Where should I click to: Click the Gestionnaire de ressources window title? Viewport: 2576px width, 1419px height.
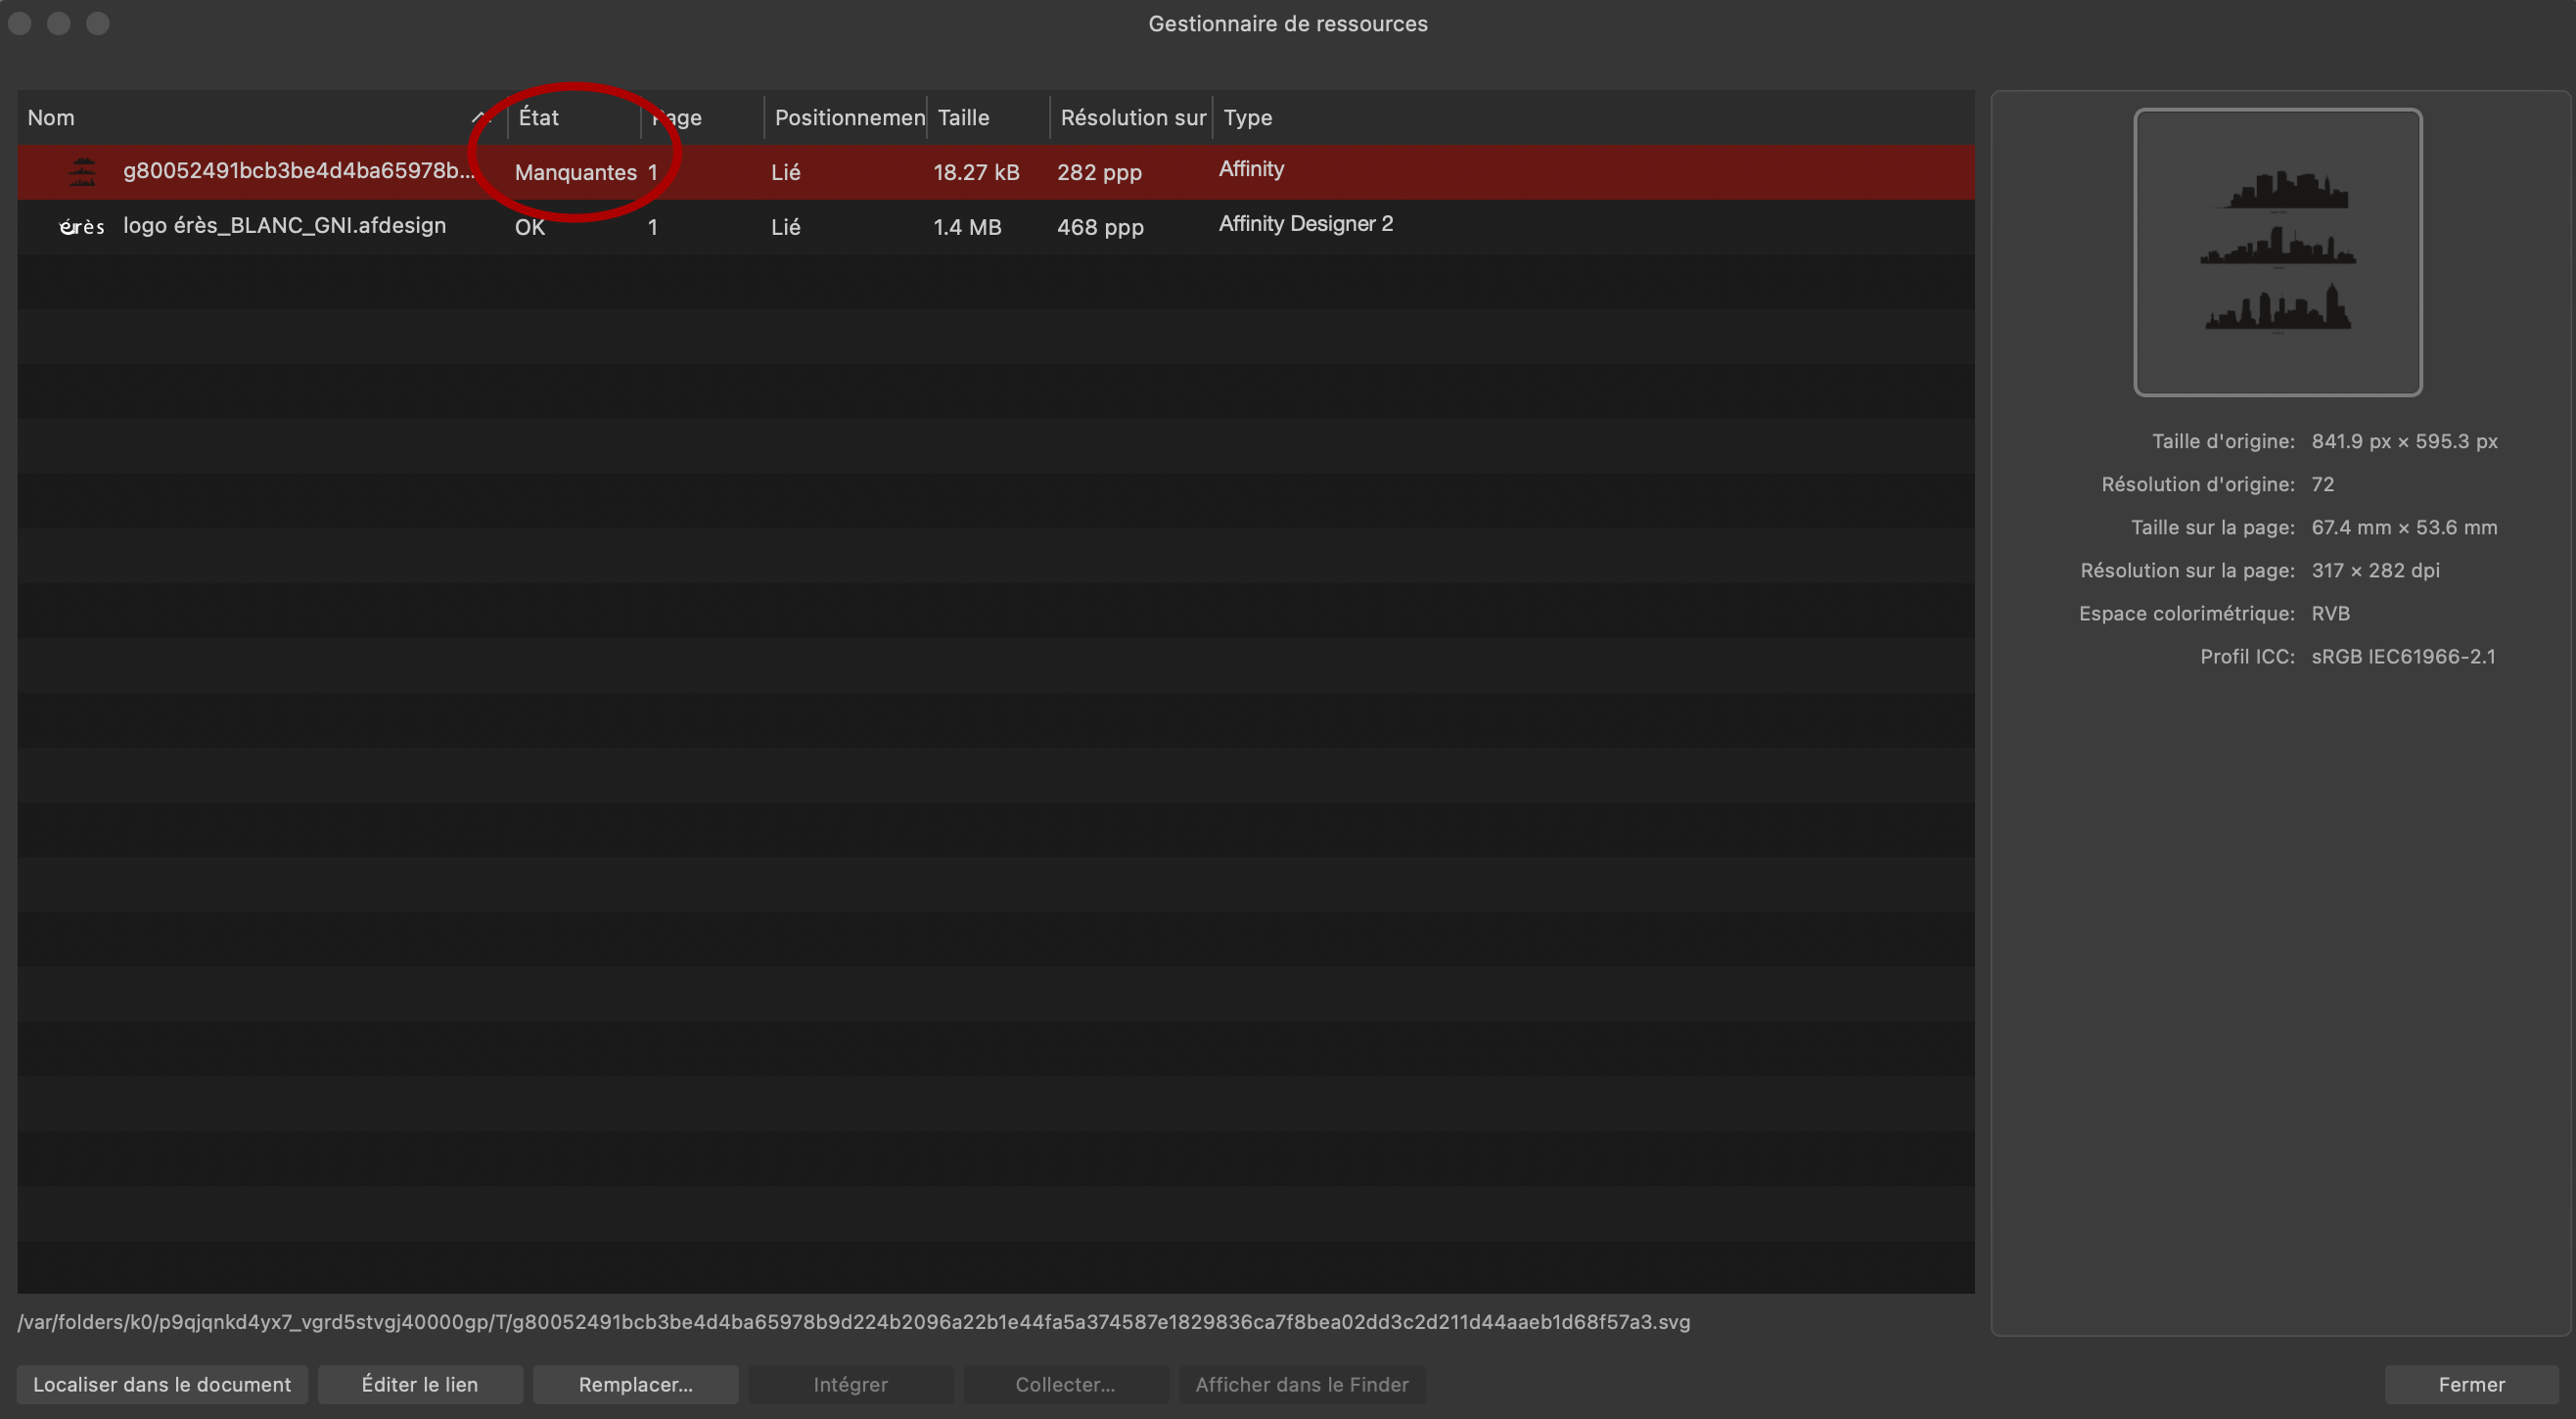pyautogui.click(x=1288, y=23)
